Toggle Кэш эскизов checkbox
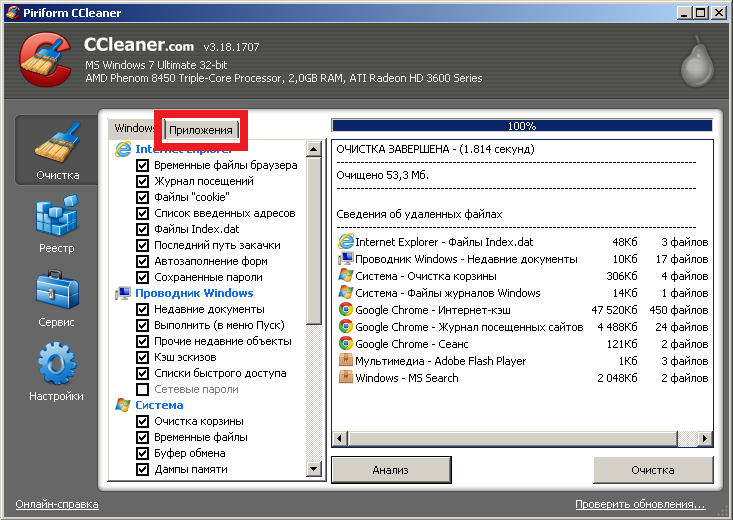The image size is (733, 520). point(143,357)
